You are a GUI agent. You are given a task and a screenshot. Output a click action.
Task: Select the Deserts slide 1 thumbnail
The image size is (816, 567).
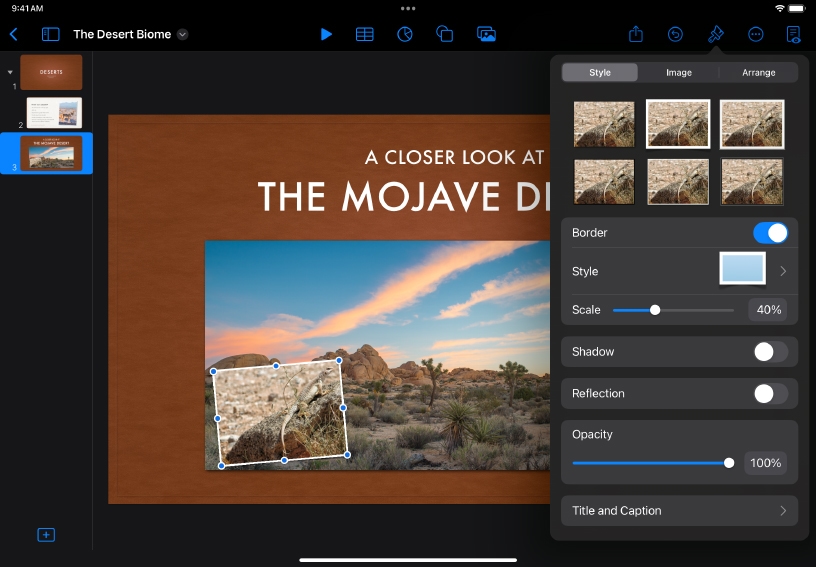pos(51,72)
